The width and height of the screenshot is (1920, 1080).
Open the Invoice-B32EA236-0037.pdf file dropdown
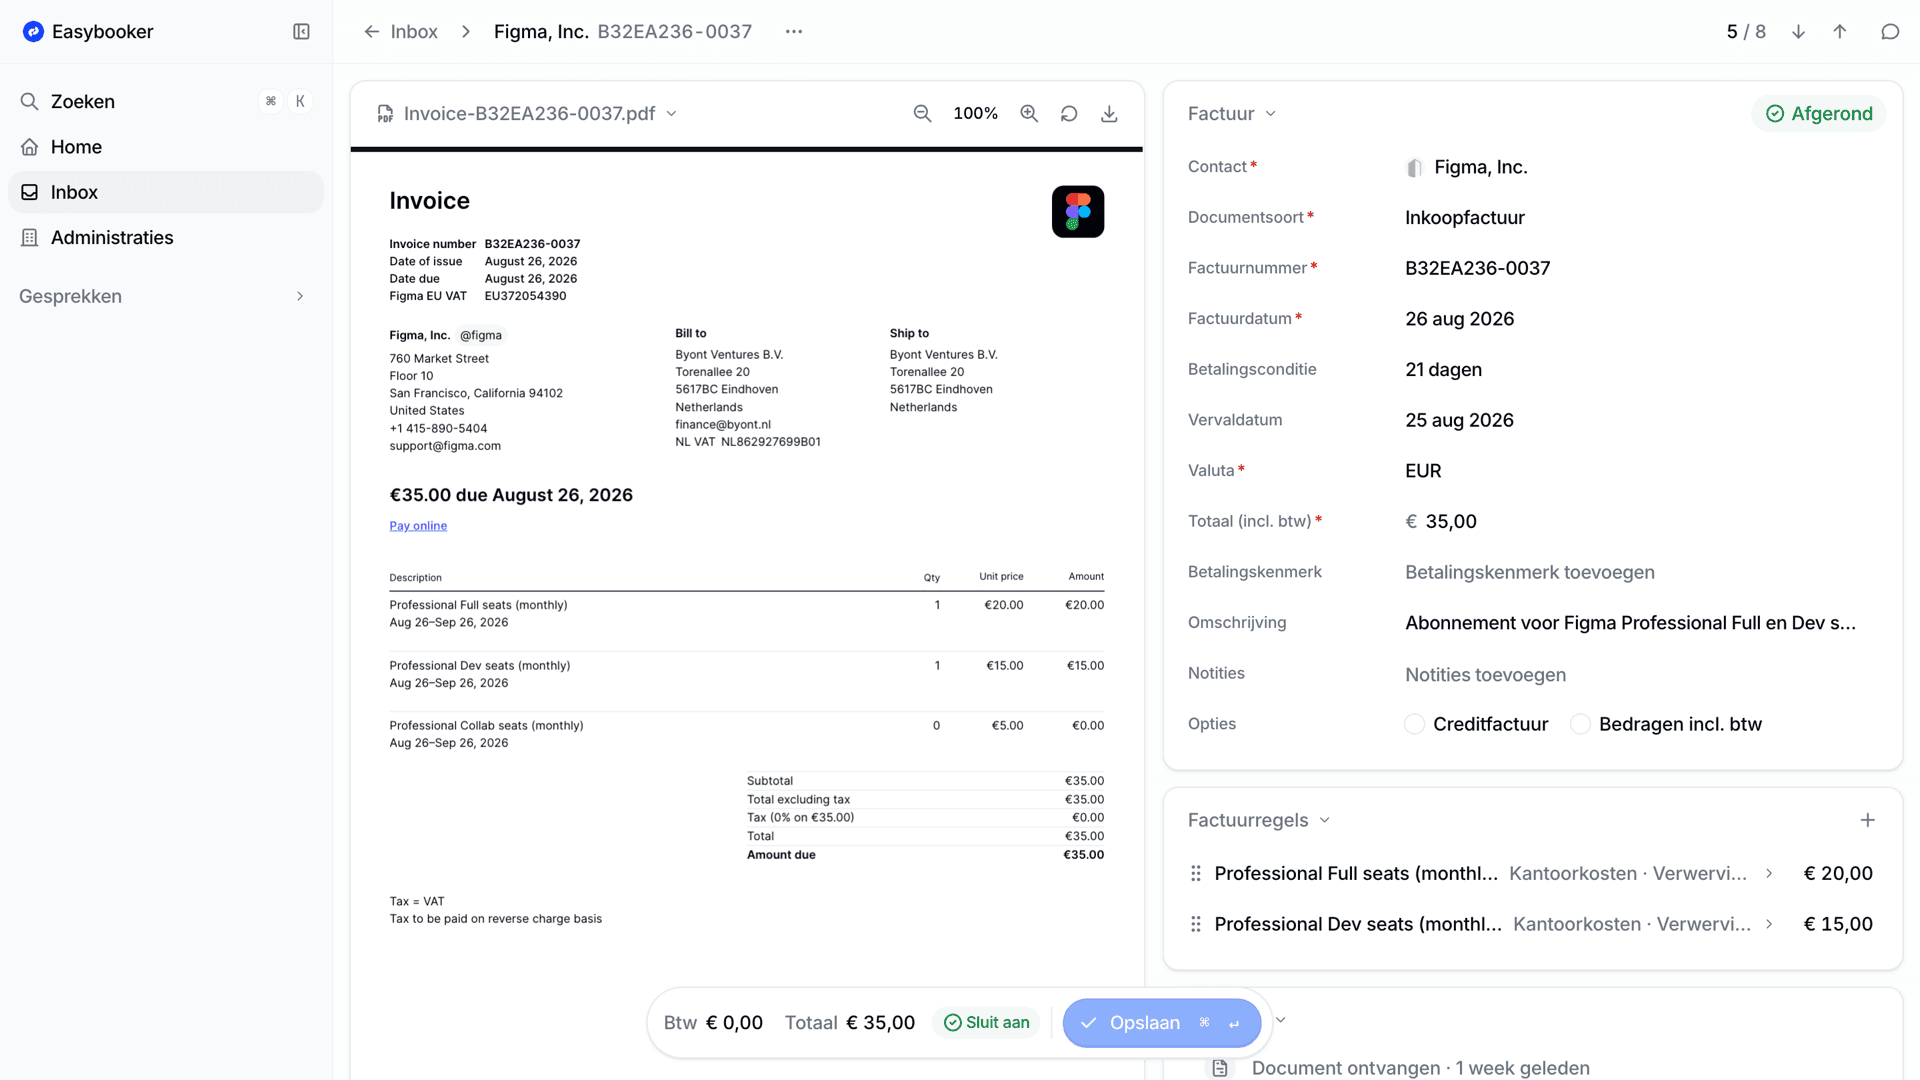point(671,114)
